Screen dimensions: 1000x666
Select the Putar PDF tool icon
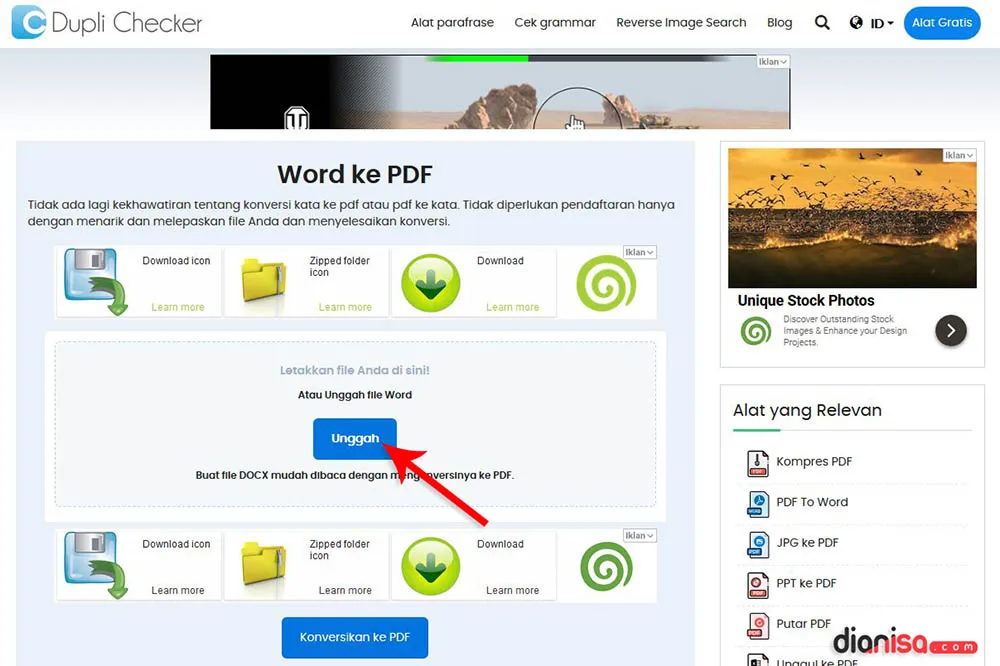click(x=757, y=625)
